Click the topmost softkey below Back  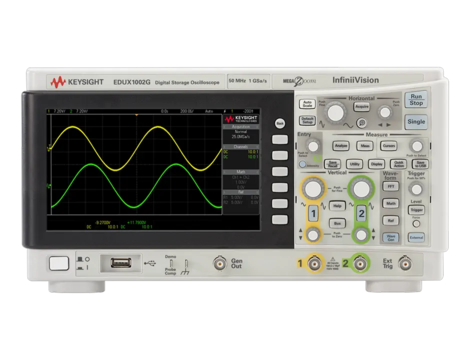280,139
